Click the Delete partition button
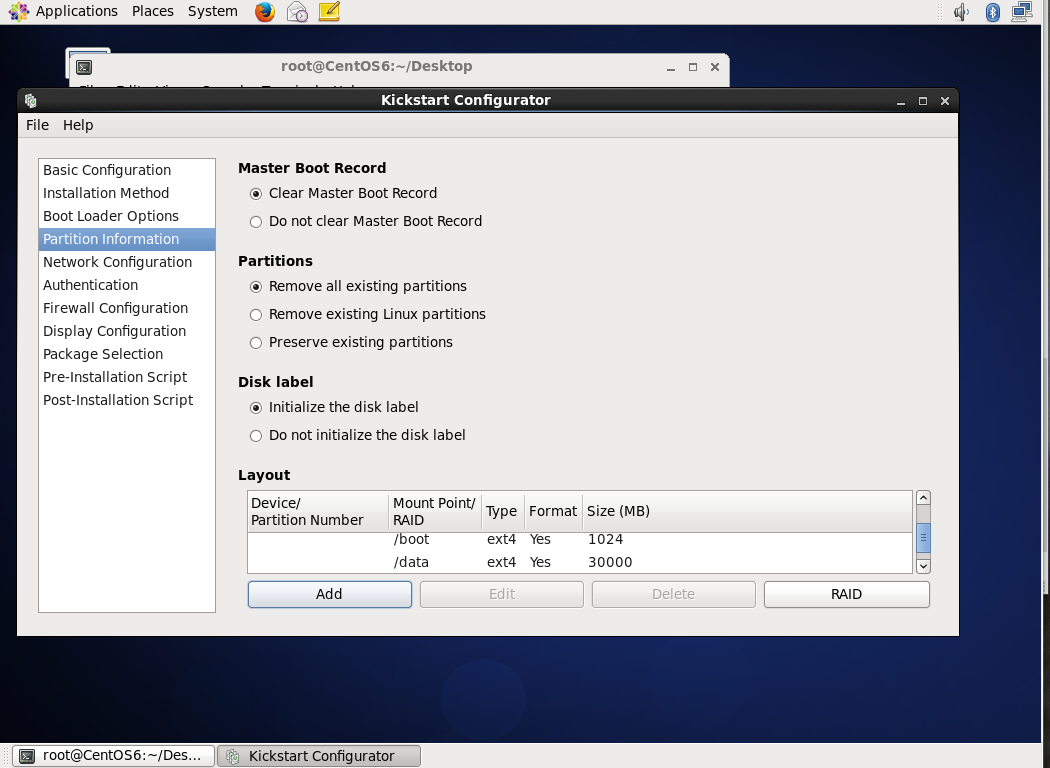The image size is (1050, 768). coord(674,595)
